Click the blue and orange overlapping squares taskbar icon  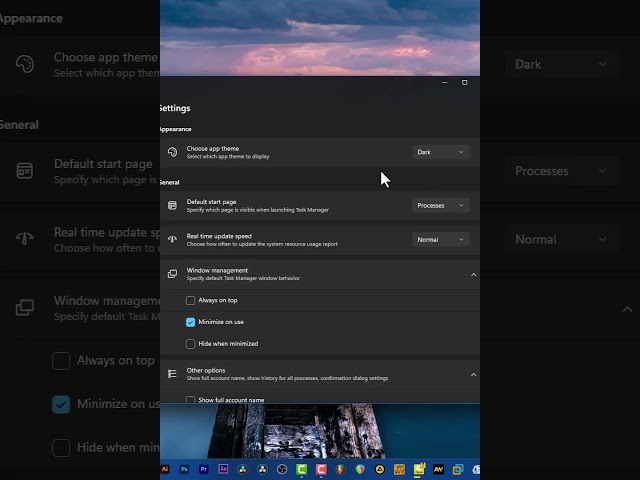click(458, 469)
